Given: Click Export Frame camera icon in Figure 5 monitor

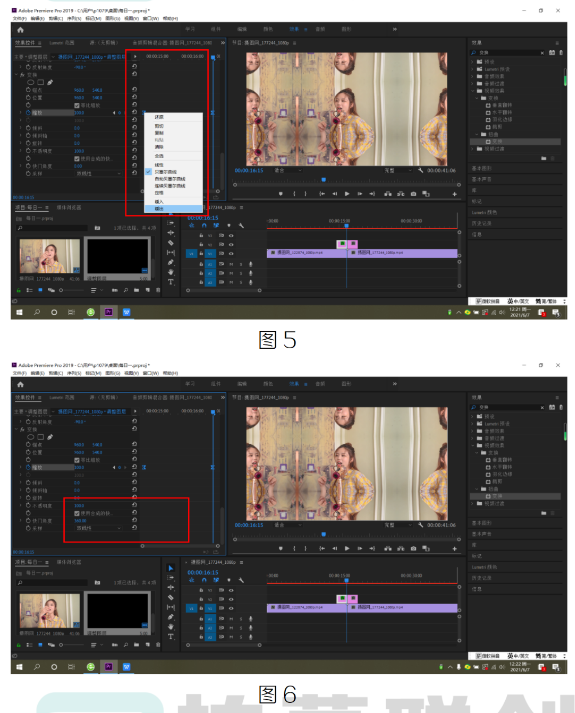Looking at the screenshot, I should pyautogui.click(x=413, y=194).
